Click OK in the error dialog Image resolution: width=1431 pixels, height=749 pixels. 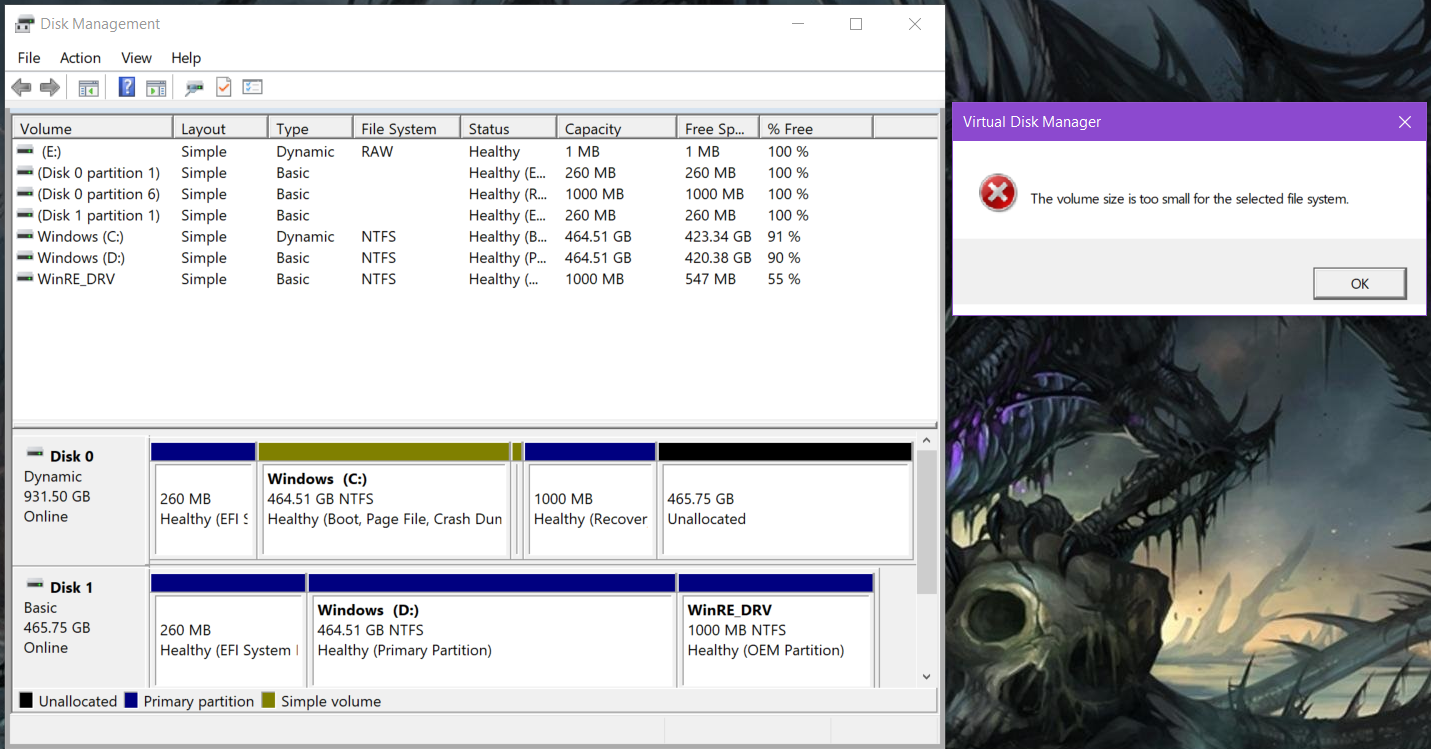pyautogui.click(x=1360, y=283)
